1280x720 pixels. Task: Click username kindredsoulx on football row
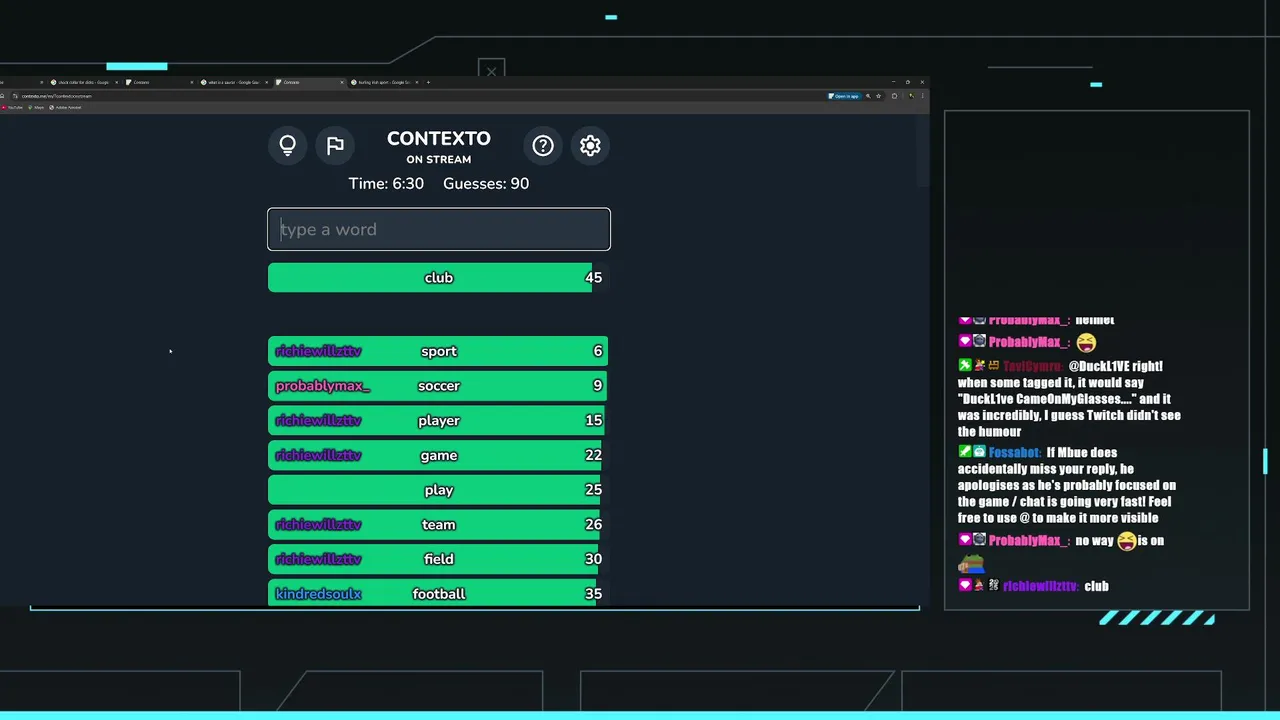[318, 594]
